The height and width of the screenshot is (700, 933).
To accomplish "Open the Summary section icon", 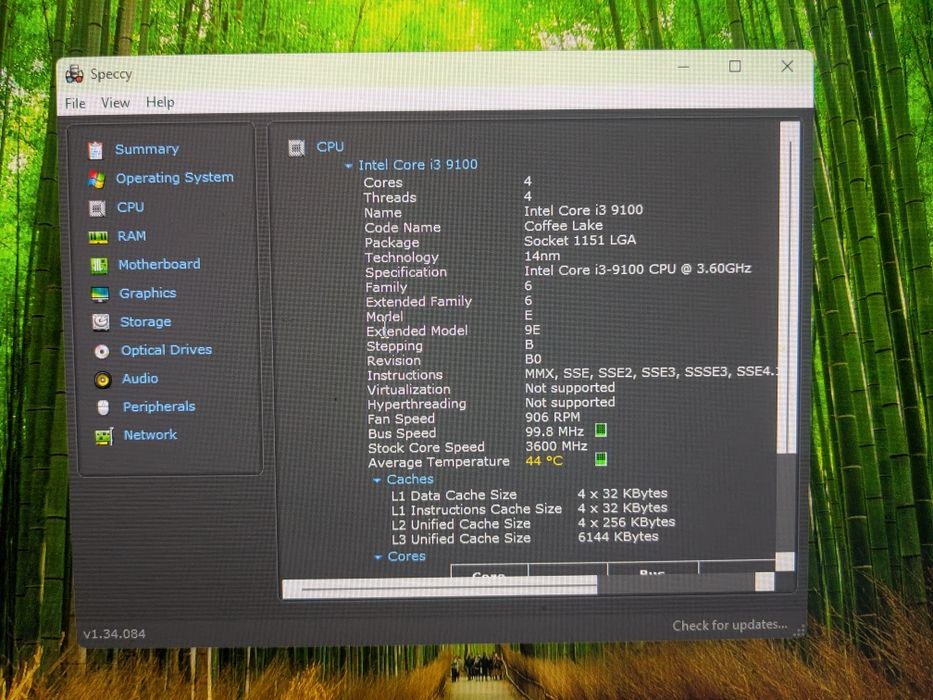I will (95, 150).
